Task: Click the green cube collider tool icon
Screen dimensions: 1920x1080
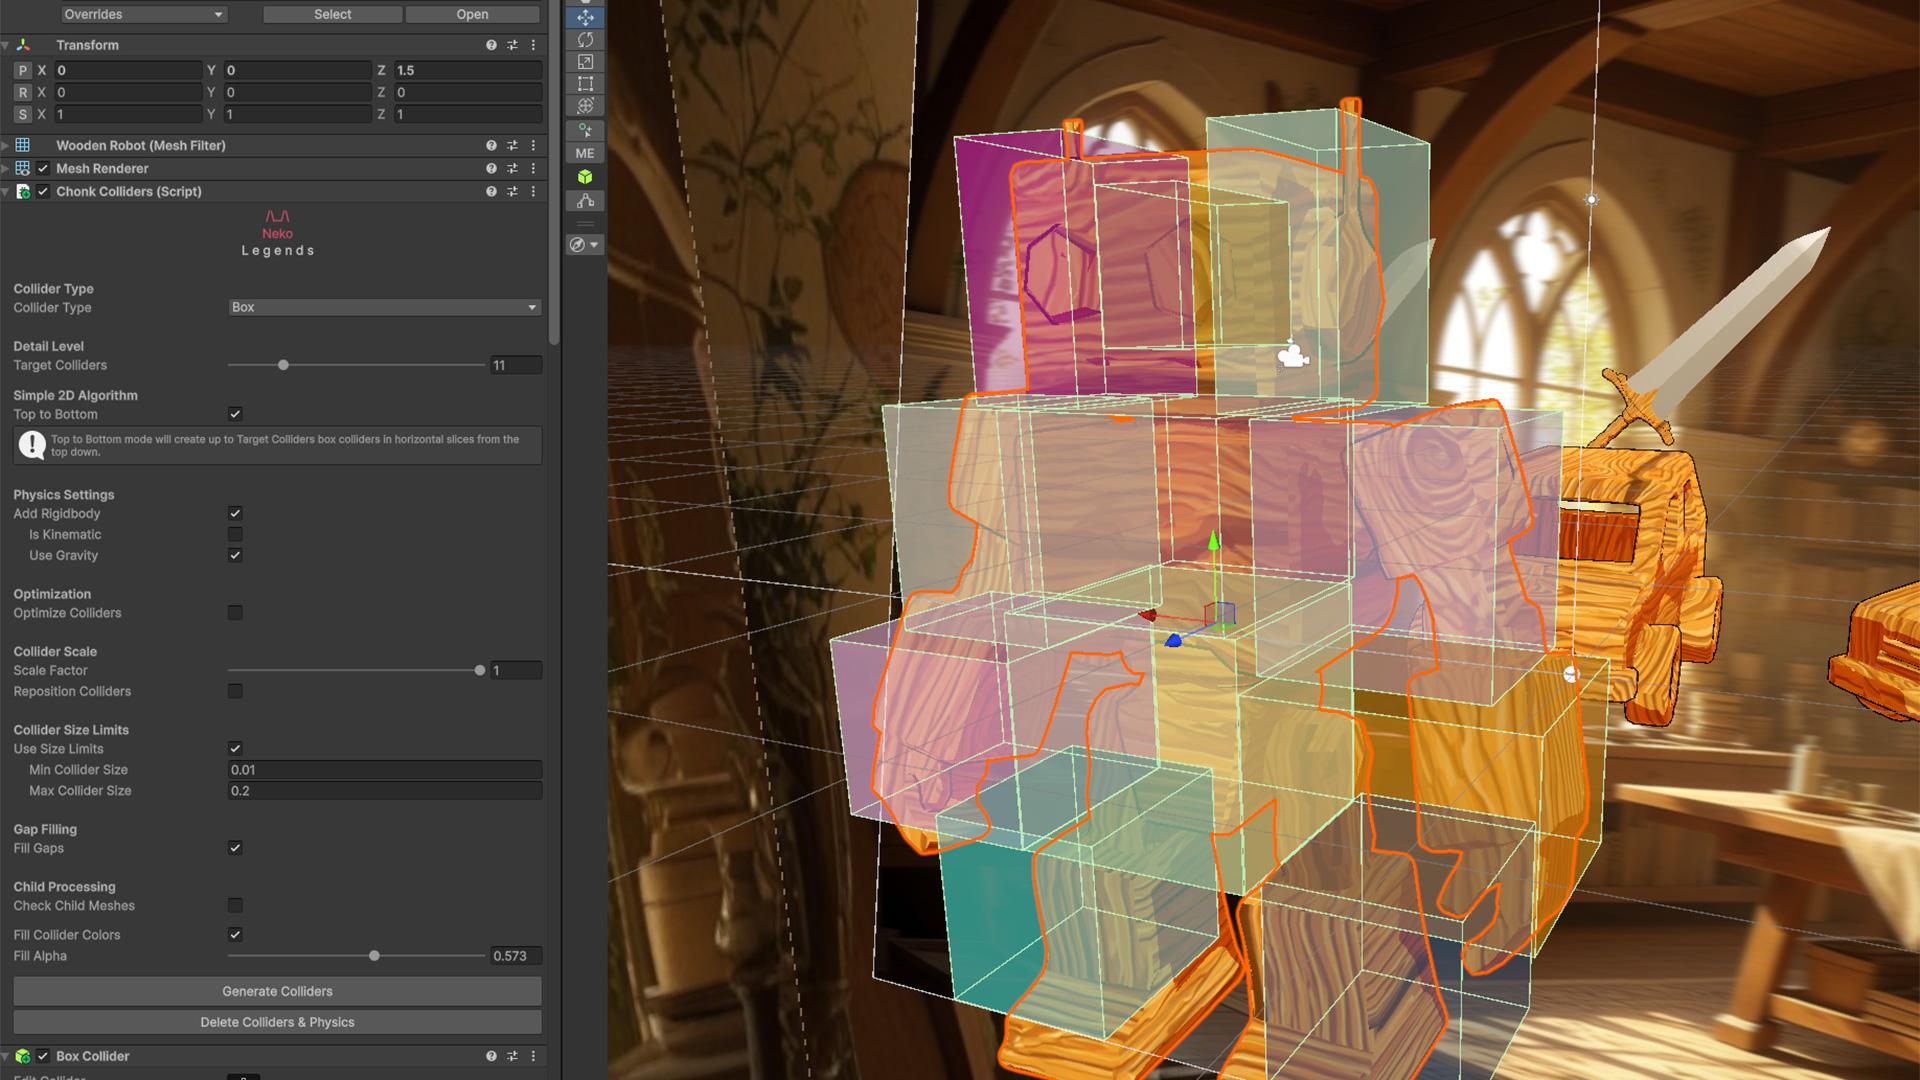Action: (x=585, y=177)
